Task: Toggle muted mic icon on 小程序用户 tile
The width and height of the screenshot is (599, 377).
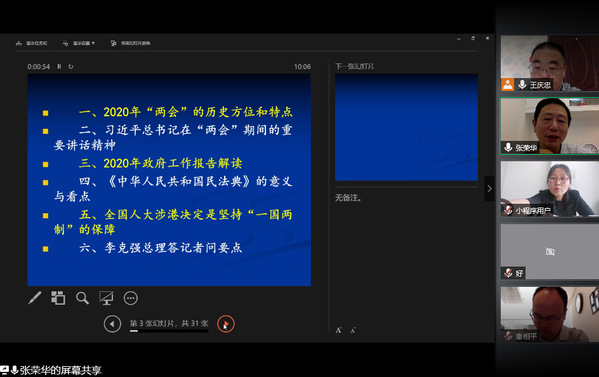Action: pyautogui.click(x=508, y=210)
